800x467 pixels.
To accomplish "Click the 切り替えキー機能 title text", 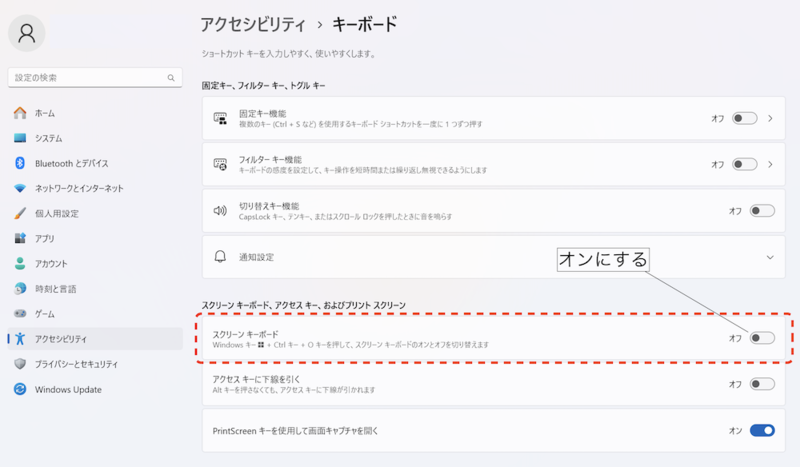I will (269, 206).
